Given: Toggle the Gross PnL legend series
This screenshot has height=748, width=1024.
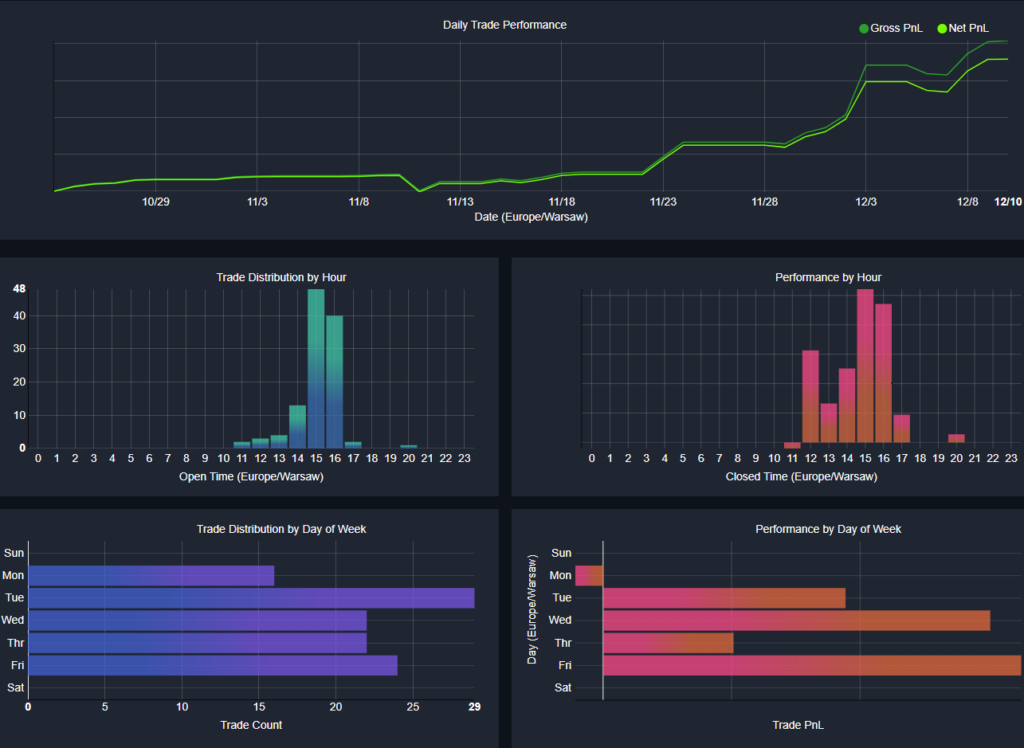Looking at the screenshot, I should point(897,28).
